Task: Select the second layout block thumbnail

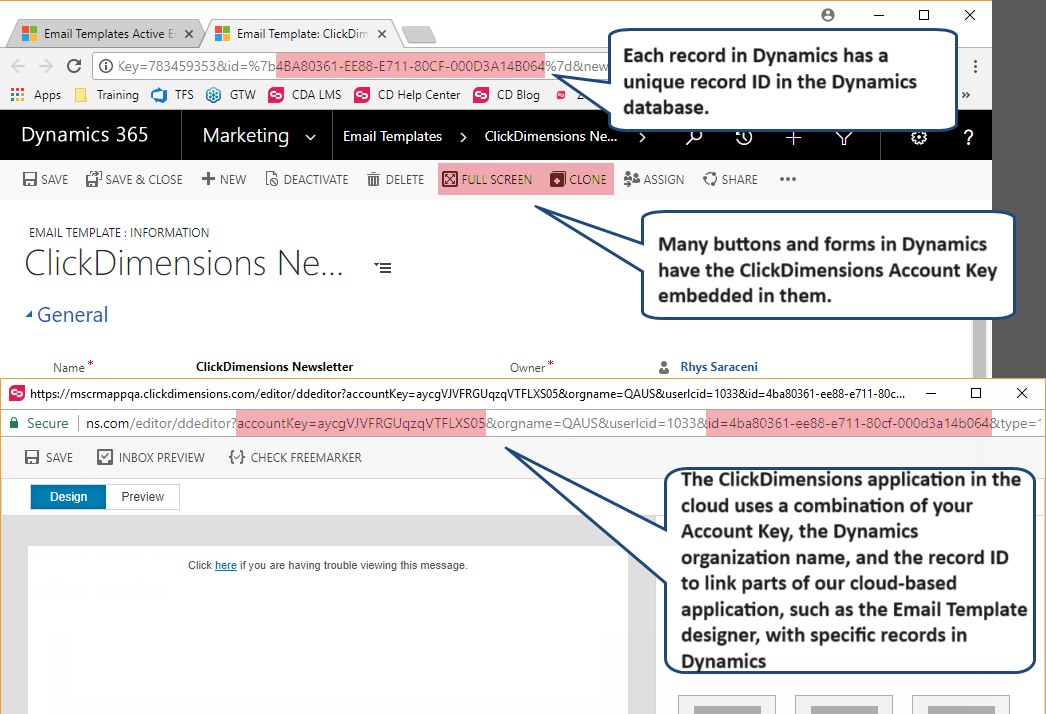Action: point(844,705)
